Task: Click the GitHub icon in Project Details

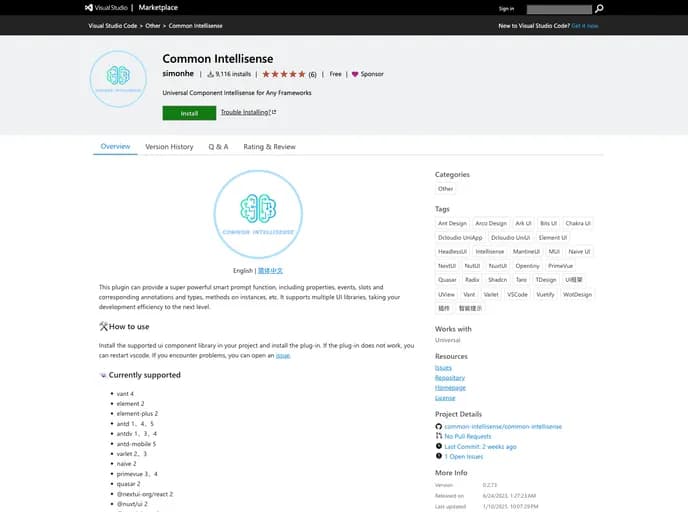Action: click(x=438, y=426)
